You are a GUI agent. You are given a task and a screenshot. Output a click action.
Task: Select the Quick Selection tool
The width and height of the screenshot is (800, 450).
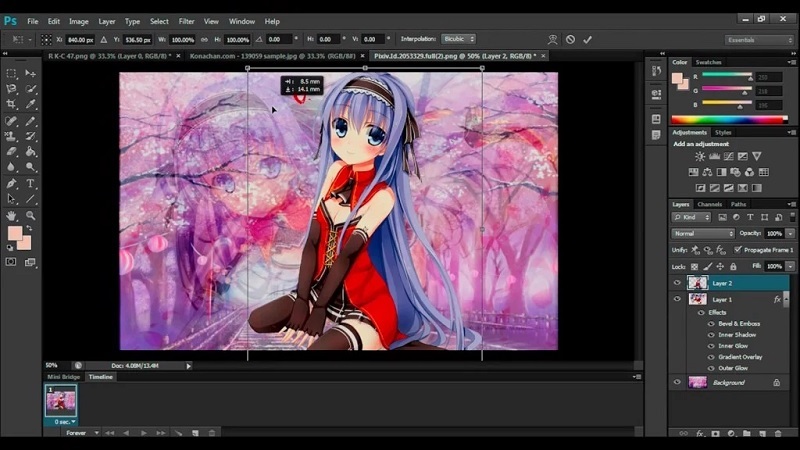point(31,89)
